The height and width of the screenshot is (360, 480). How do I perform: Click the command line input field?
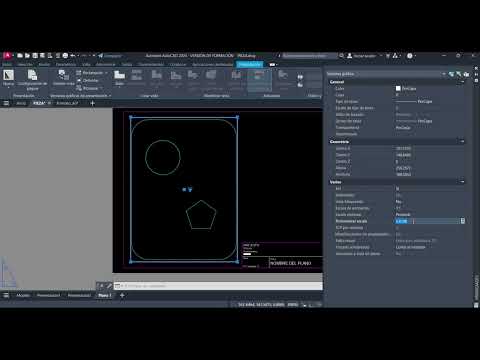tap(220, 286)
